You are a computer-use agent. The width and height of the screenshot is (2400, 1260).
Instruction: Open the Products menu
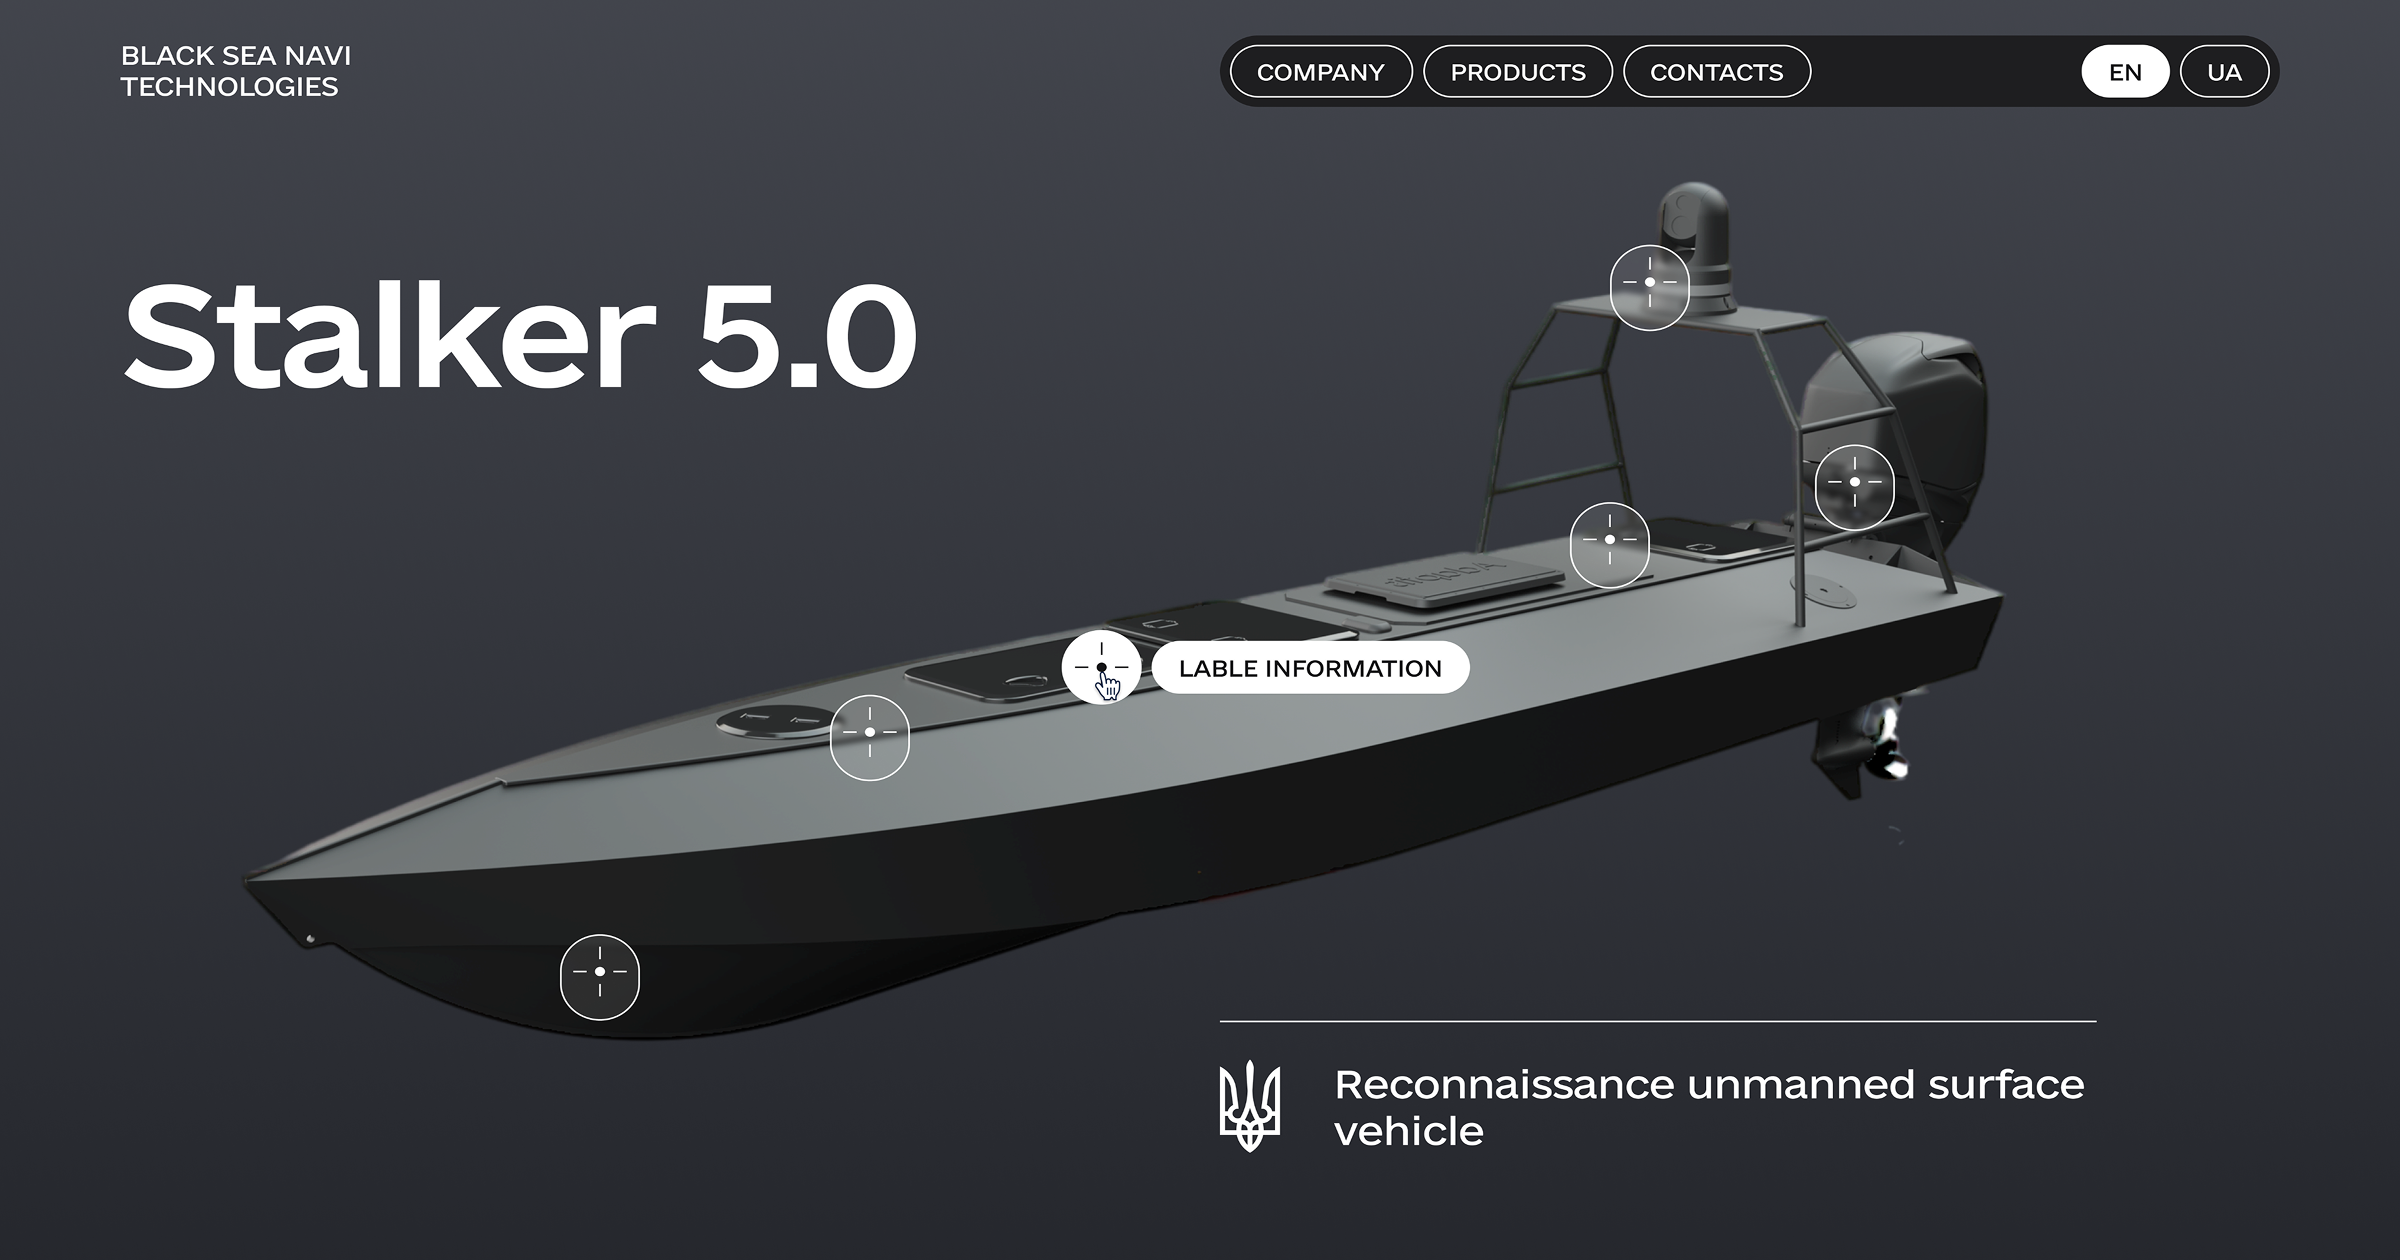click(1517, 72)
